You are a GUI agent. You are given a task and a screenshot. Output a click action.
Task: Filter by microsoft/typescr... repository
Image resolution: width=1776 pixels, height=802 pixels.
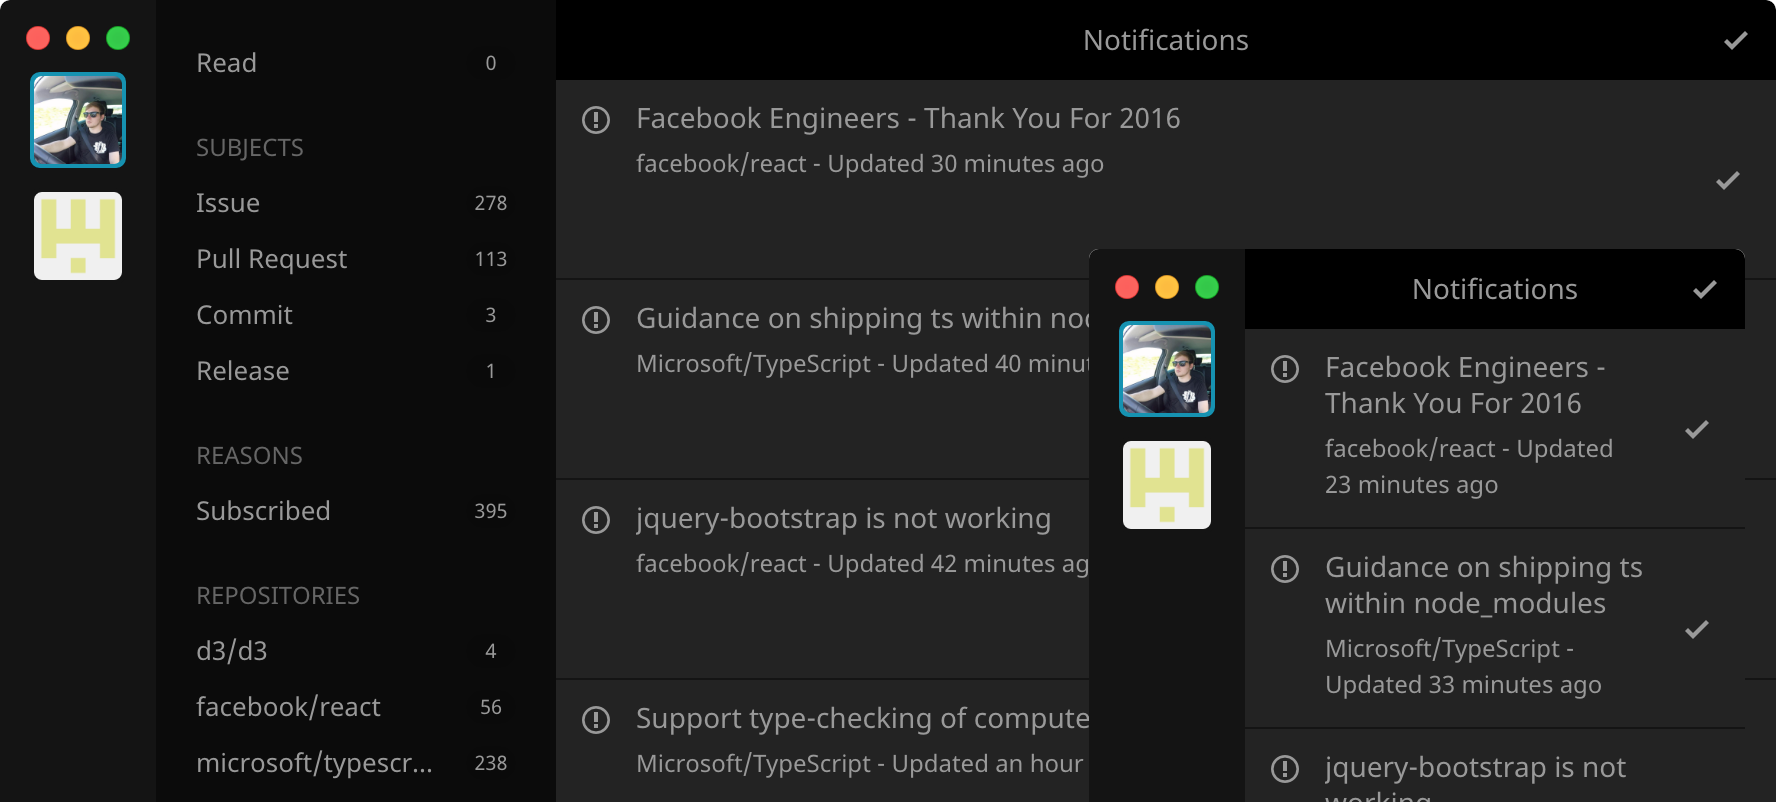tap(356, 763)
